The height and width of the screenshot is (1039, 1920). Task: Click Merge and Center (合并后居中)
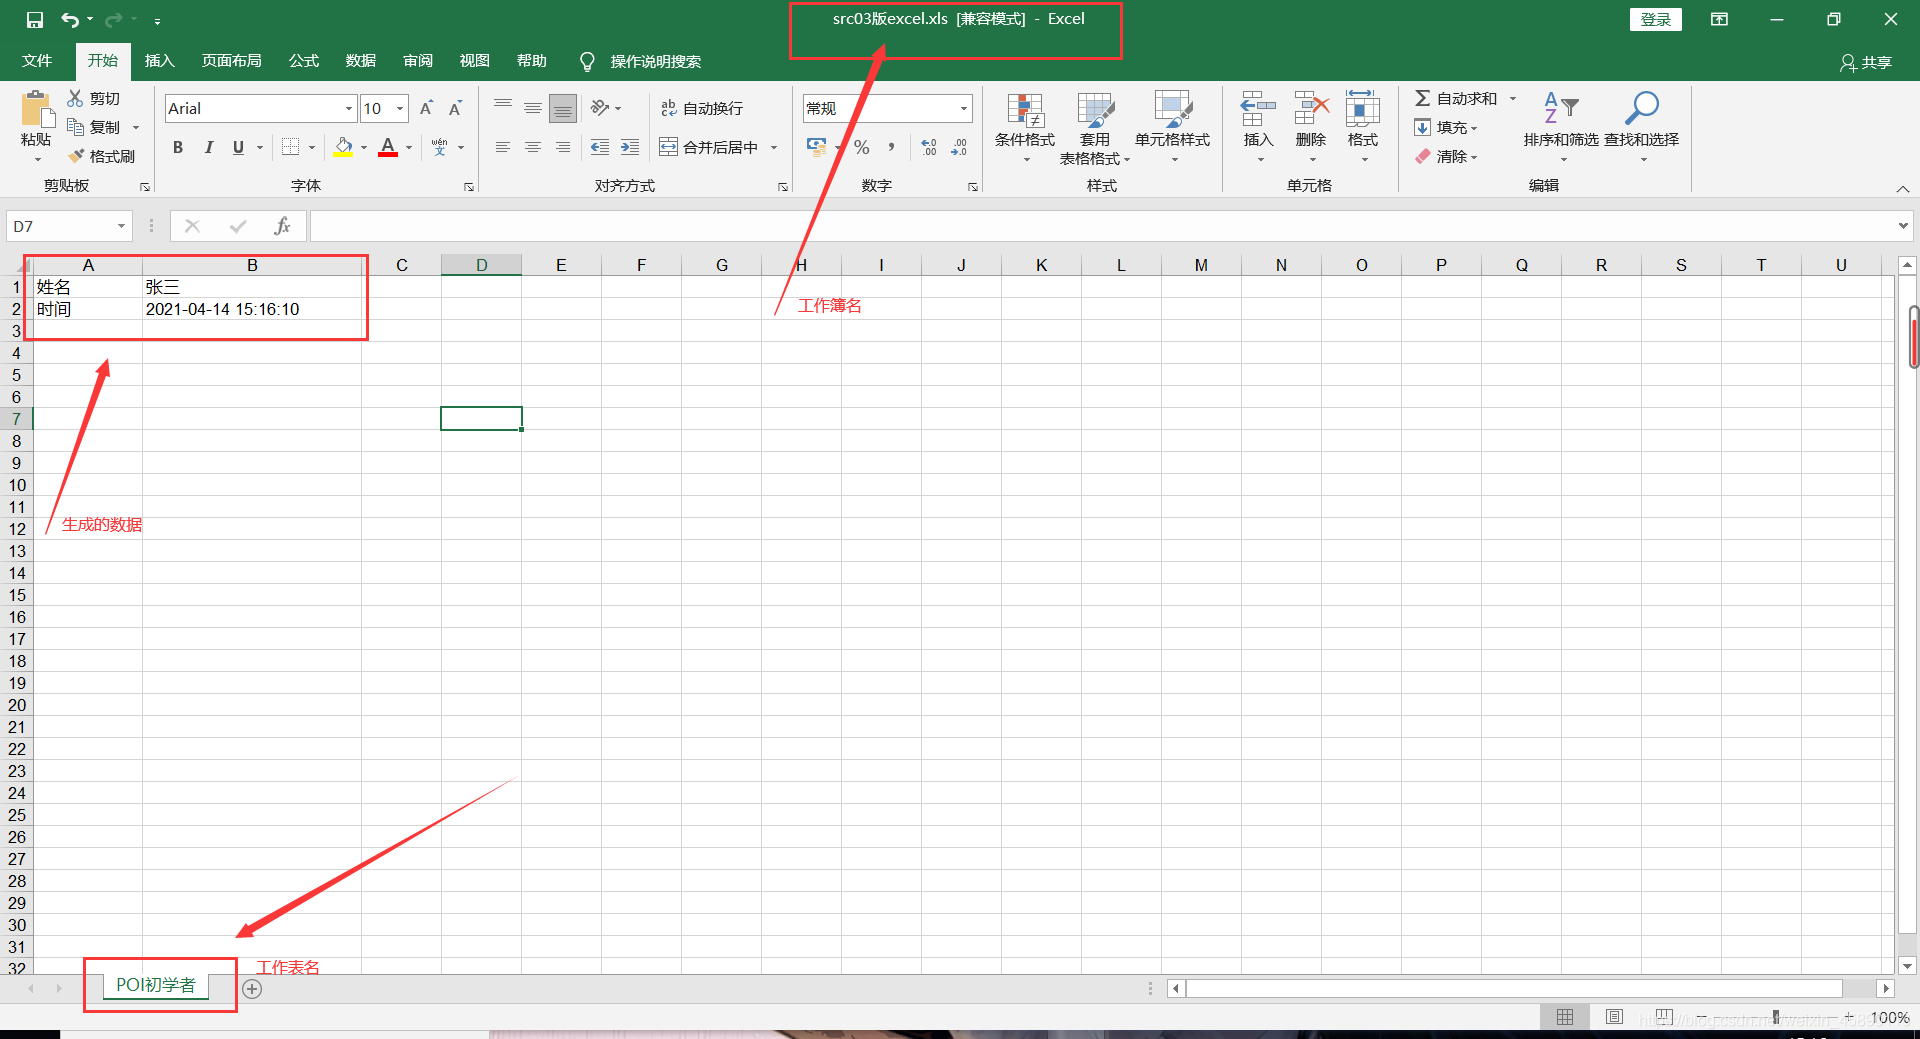(x=709, y=147)
